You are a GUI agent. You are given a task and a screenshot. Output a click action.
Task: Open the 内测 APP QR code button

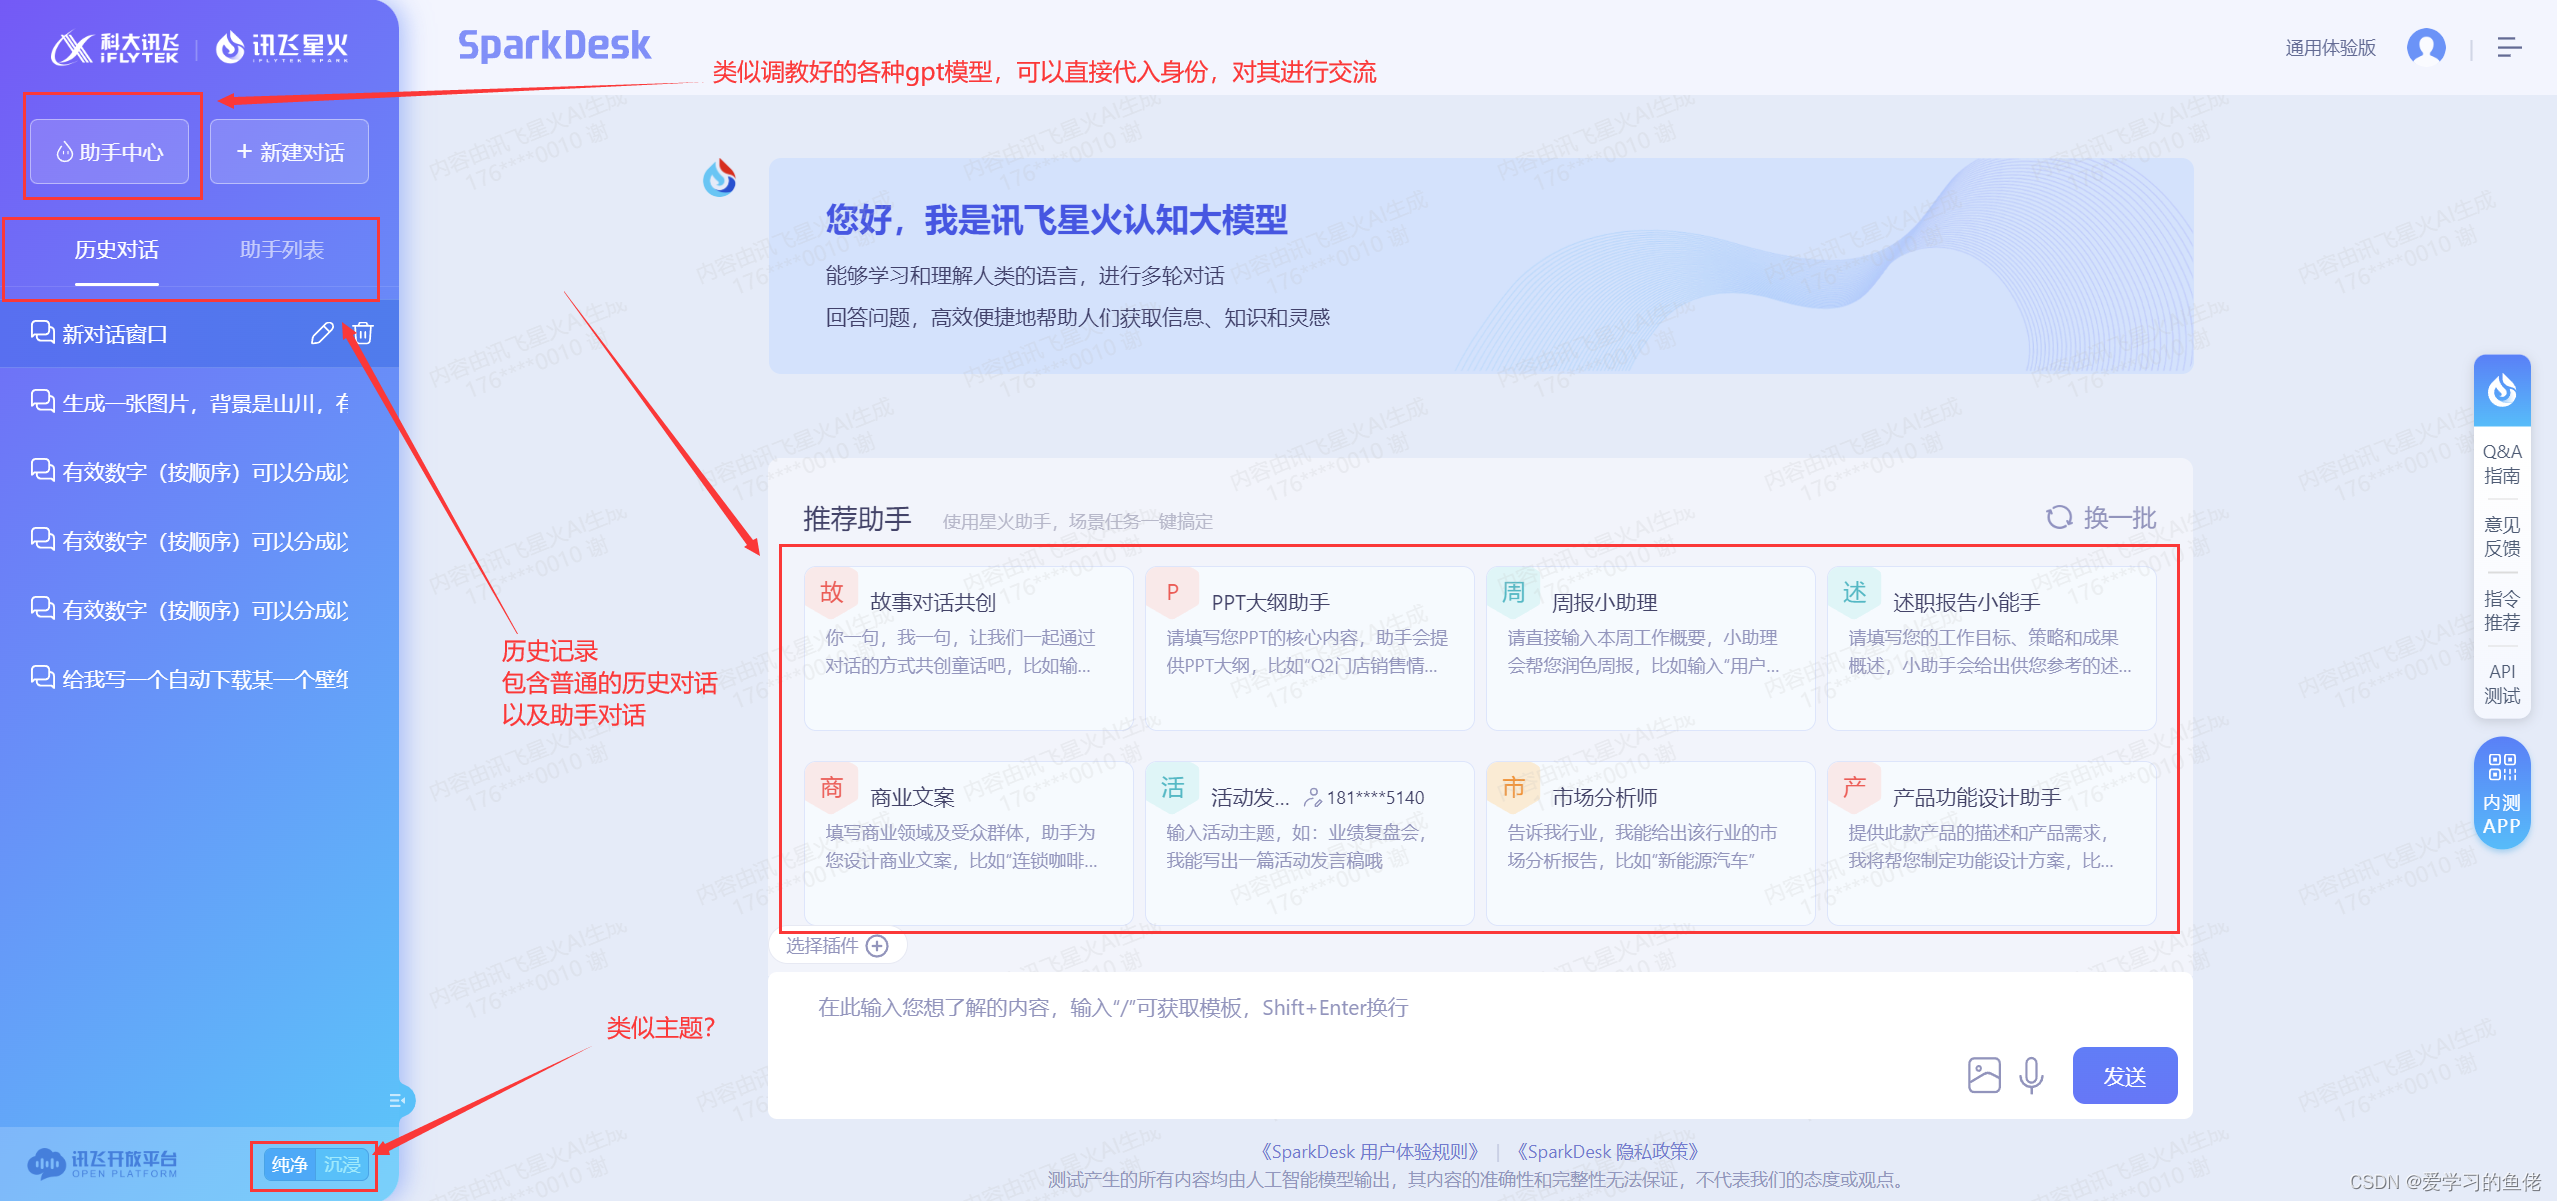2502,793
